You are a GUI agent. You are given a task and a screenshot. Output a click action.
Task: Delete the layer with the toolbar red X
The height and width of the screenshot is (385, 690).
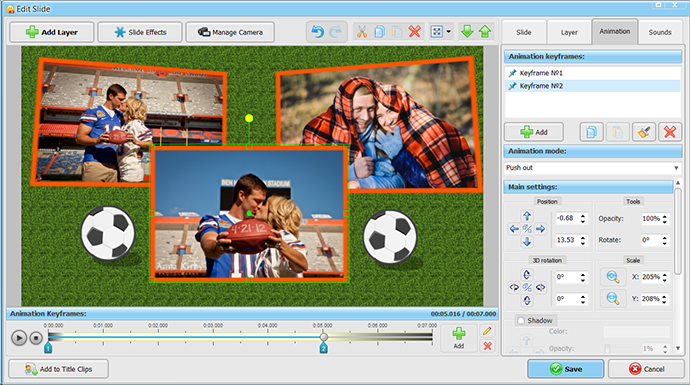click(x=415, y=32)
